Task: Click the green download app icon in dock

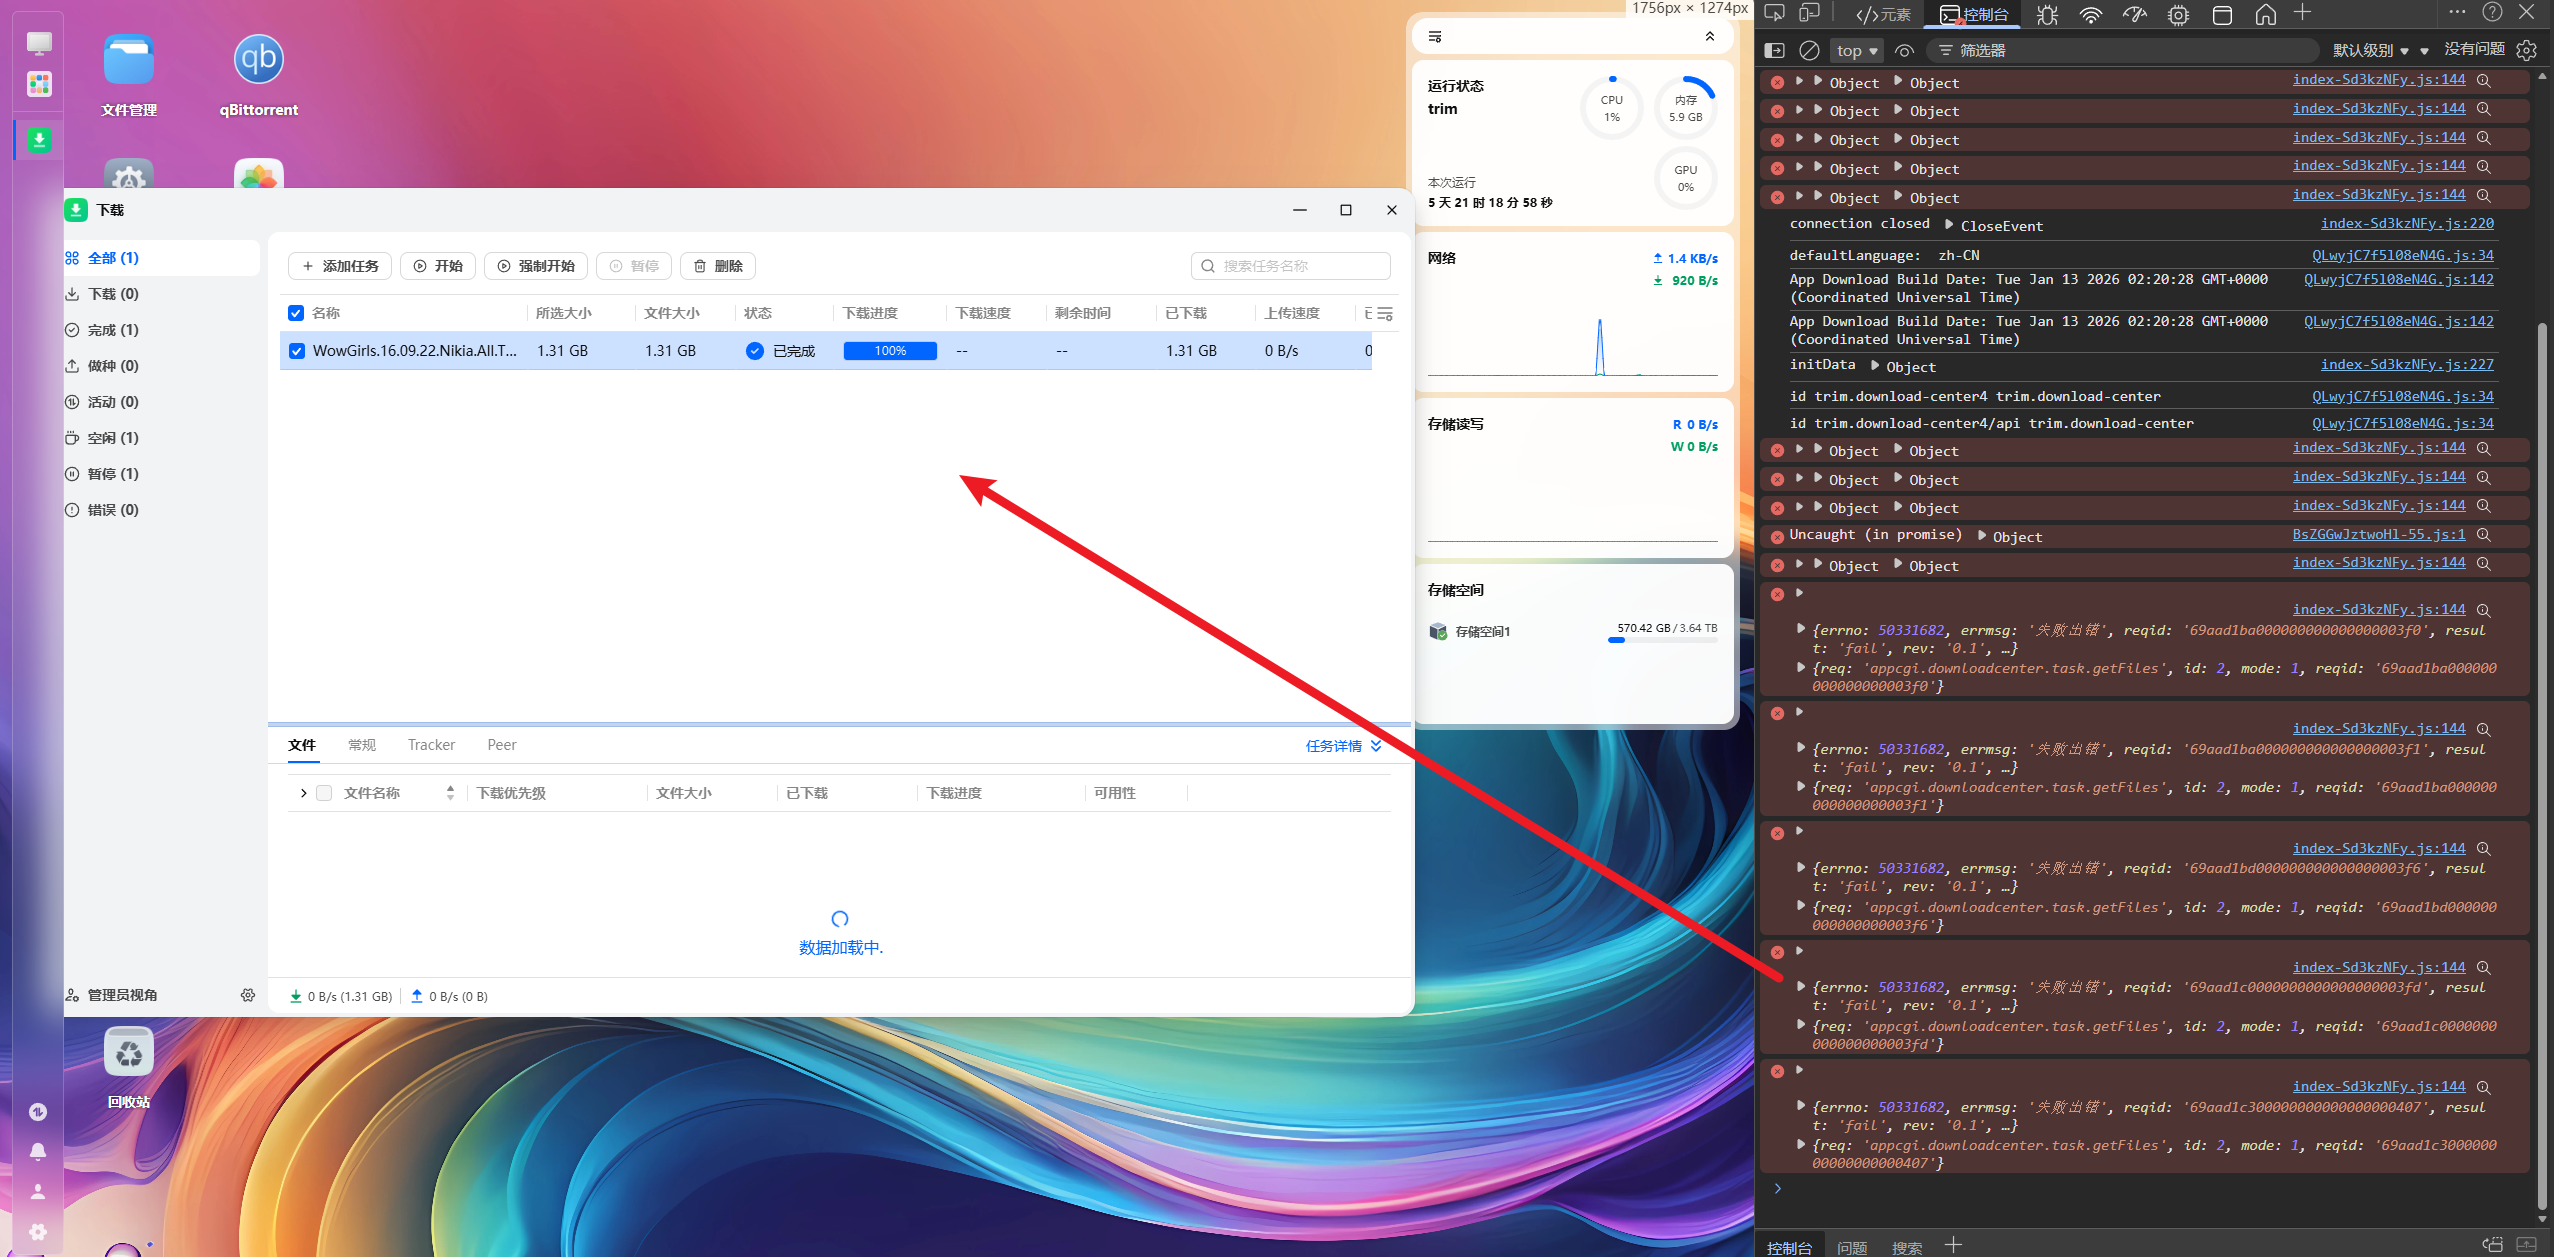Action: click(x=39, y=140)
